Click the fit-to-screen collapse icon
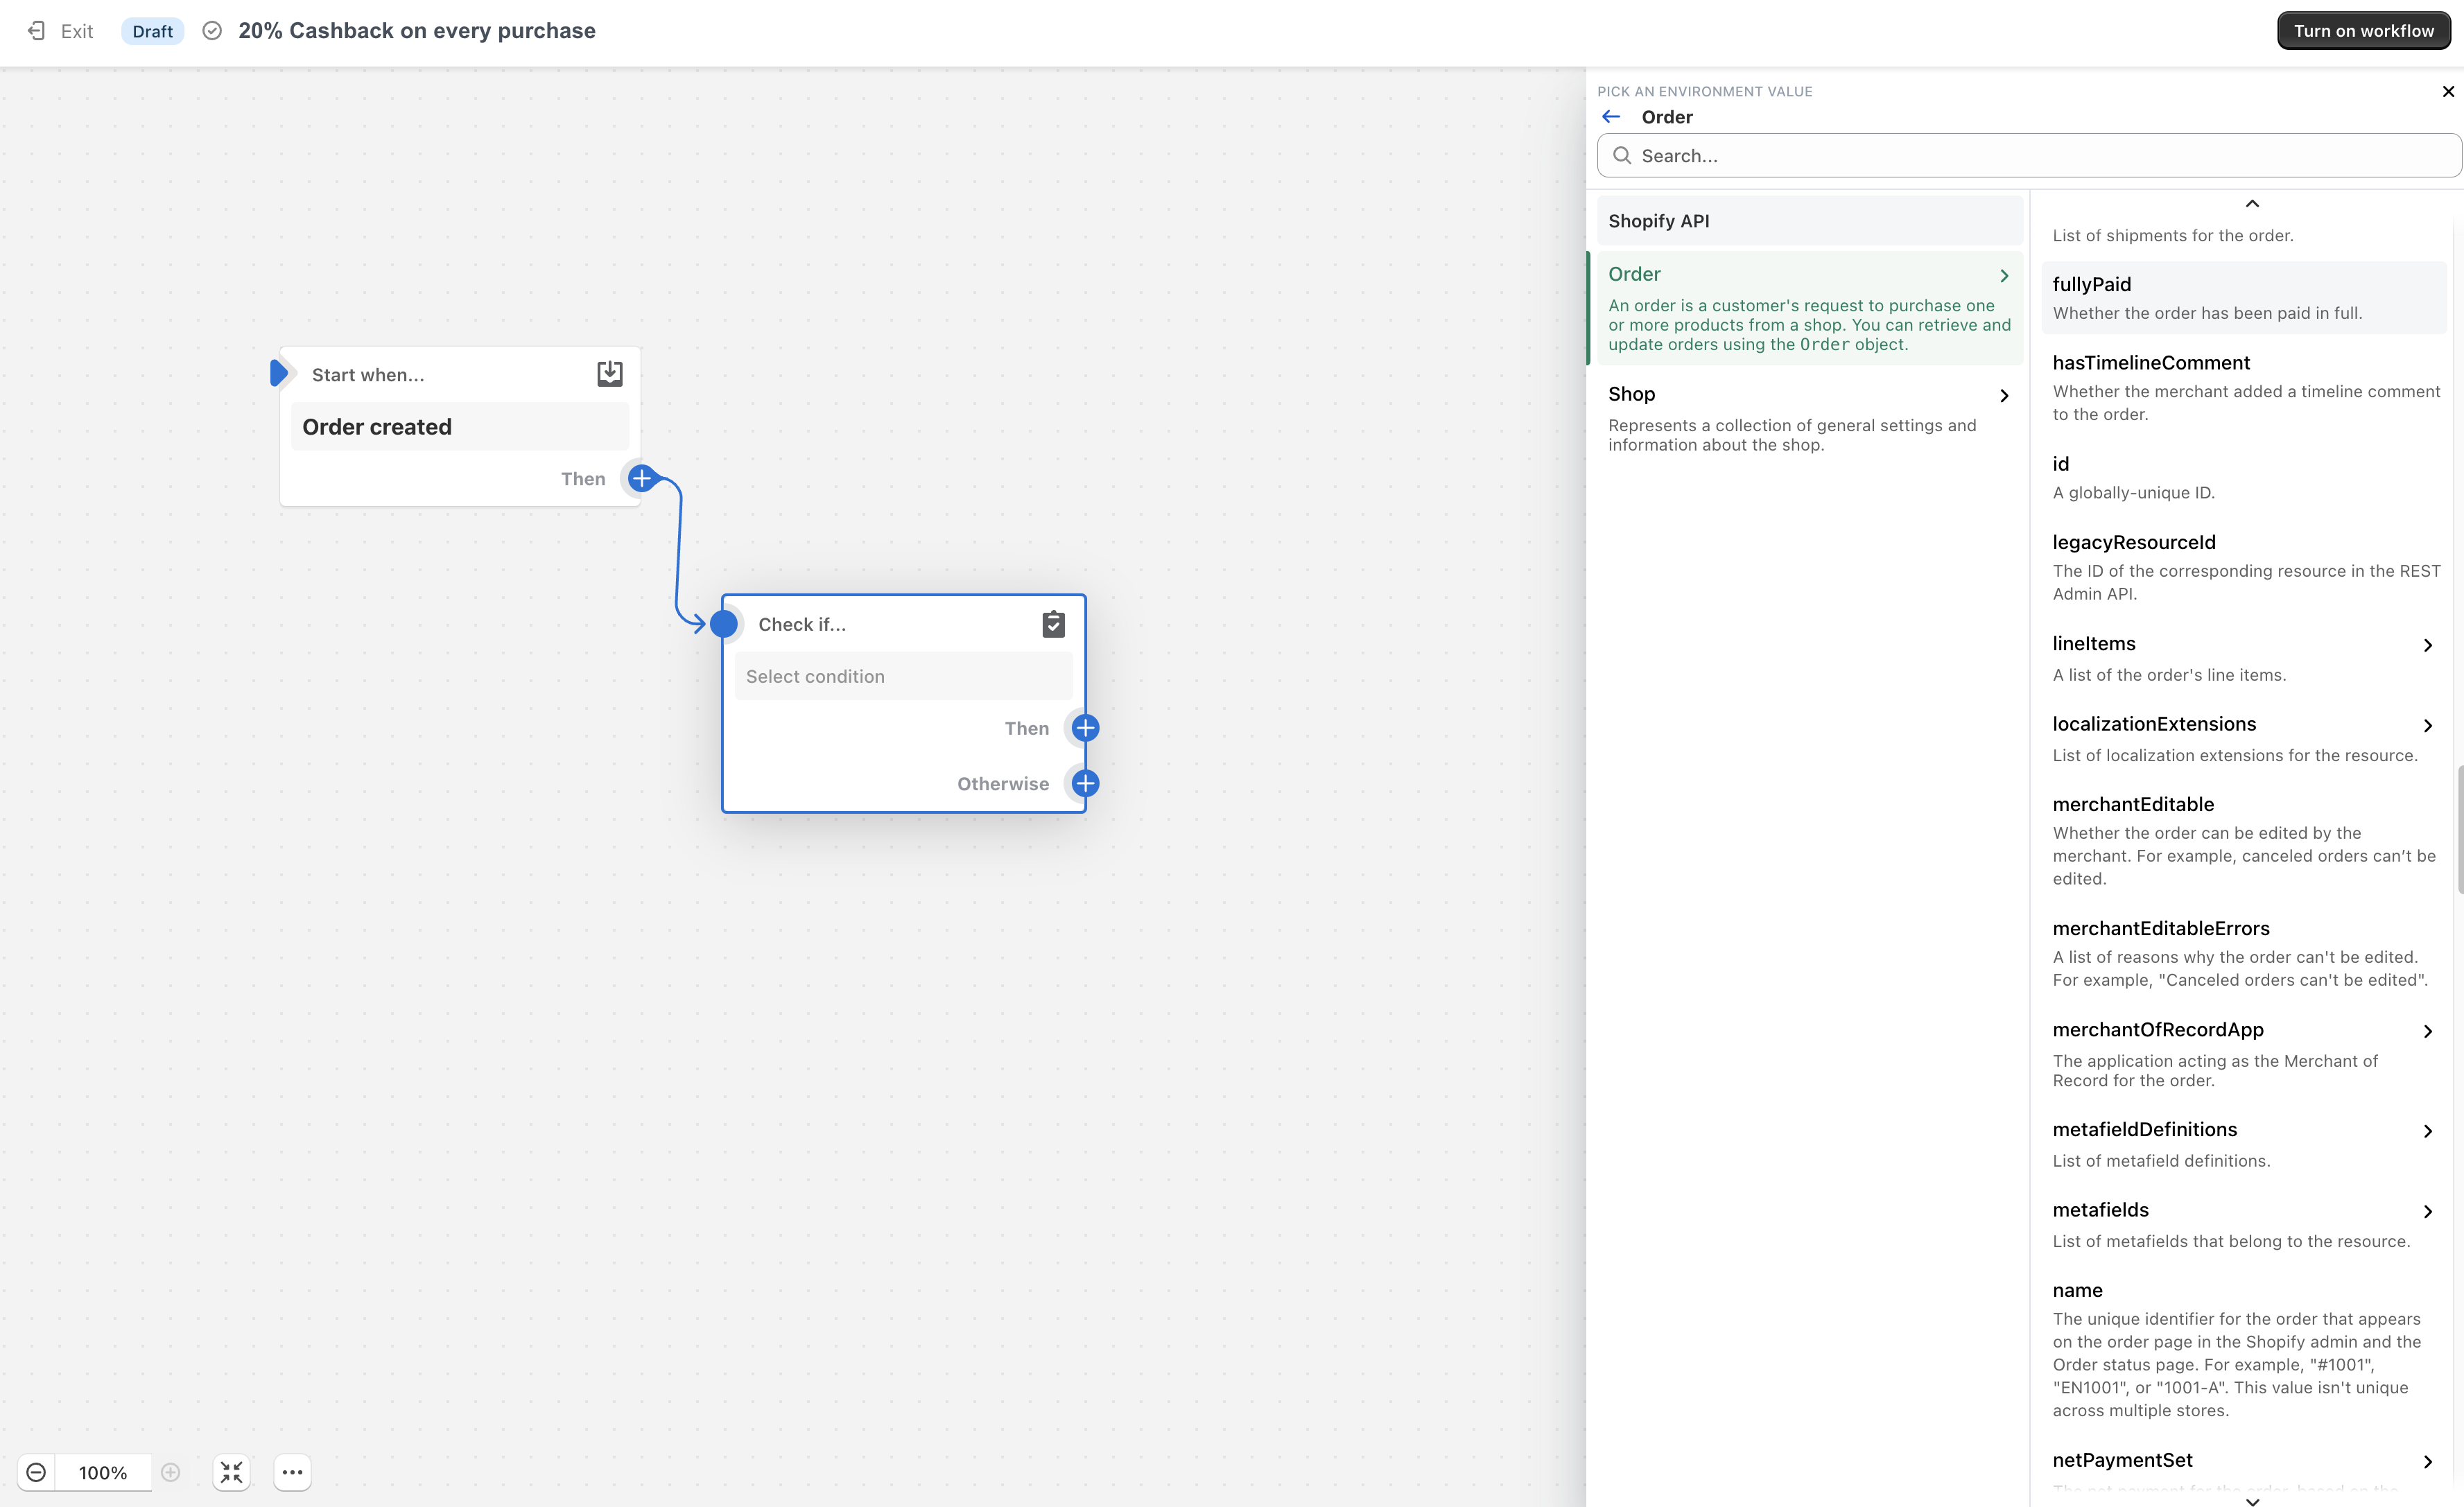The image size is (2464, 1507). point(231,1472)
